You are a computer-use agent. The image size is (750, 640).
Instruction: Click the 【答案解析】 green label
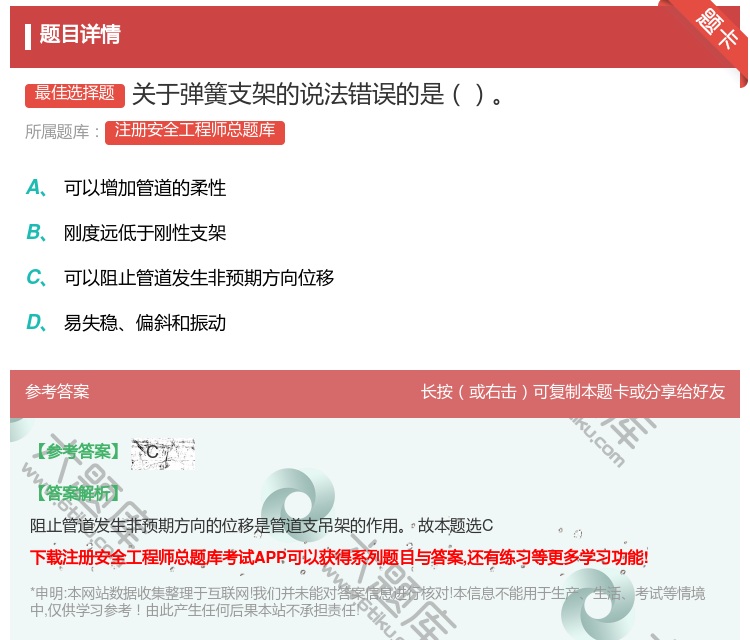(78, 493)
